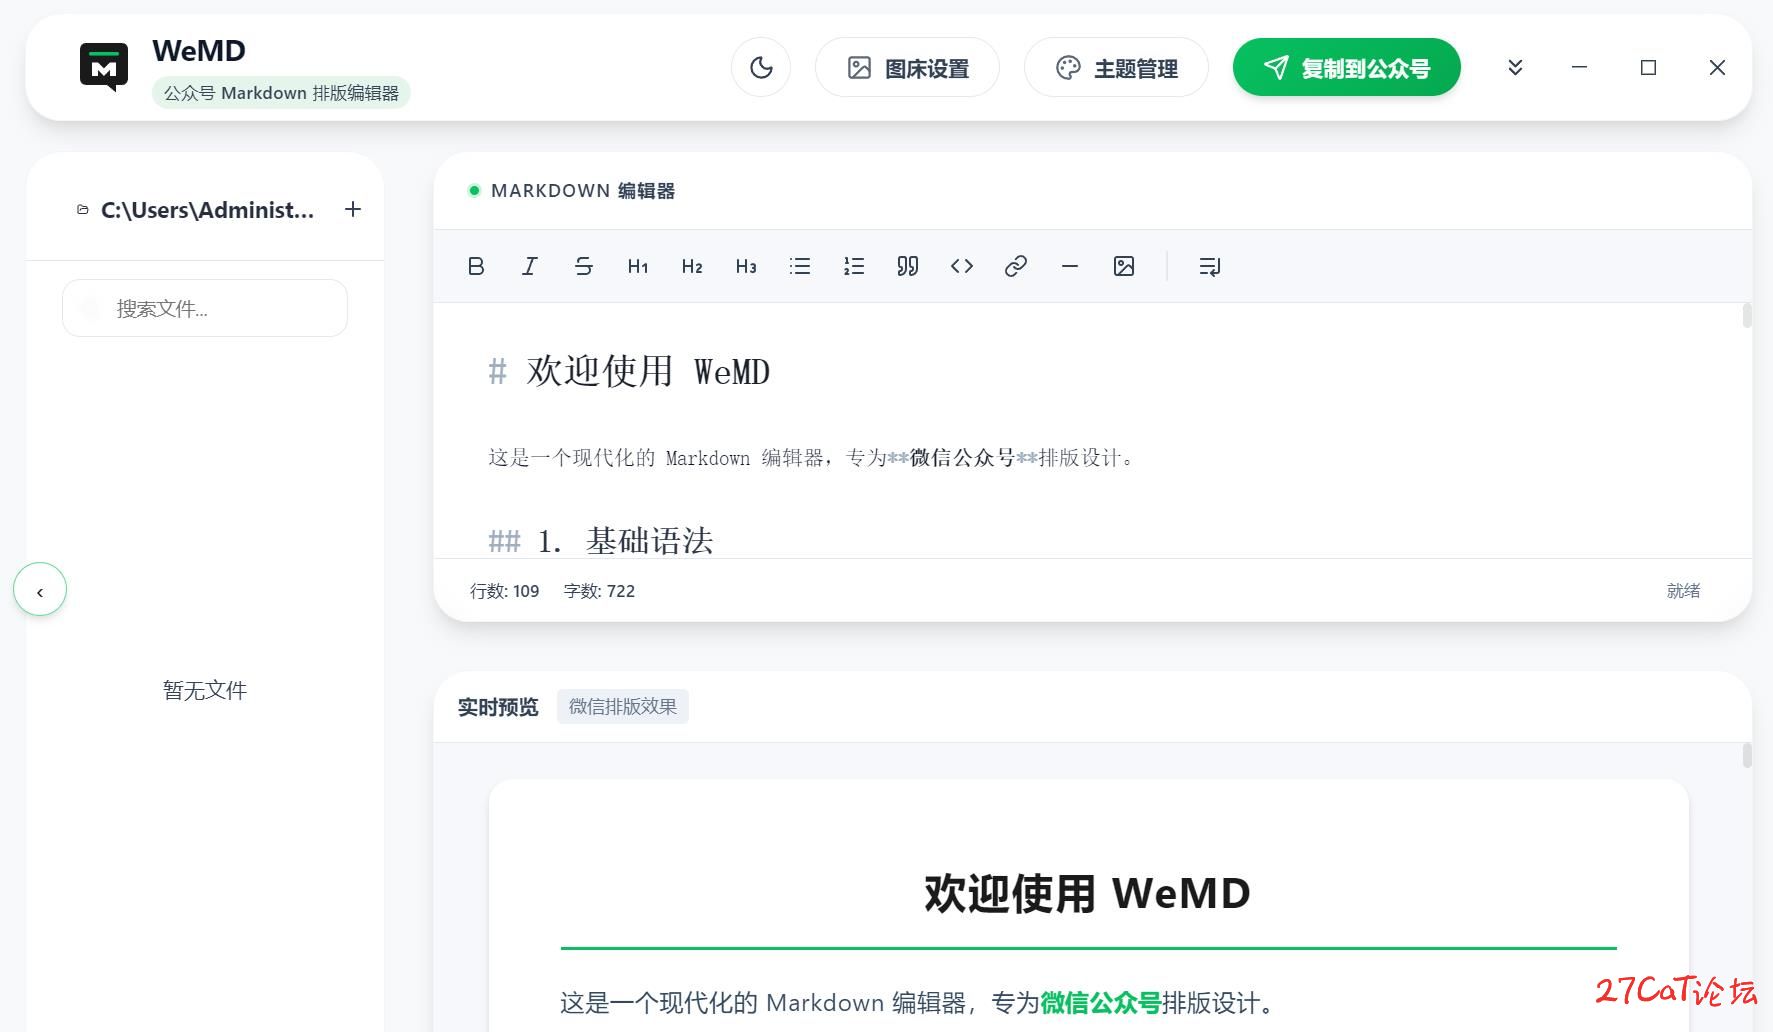Insert image from editor toolbar
This screenshot has height=1032, width=1773.
(x=1124, y=266)
